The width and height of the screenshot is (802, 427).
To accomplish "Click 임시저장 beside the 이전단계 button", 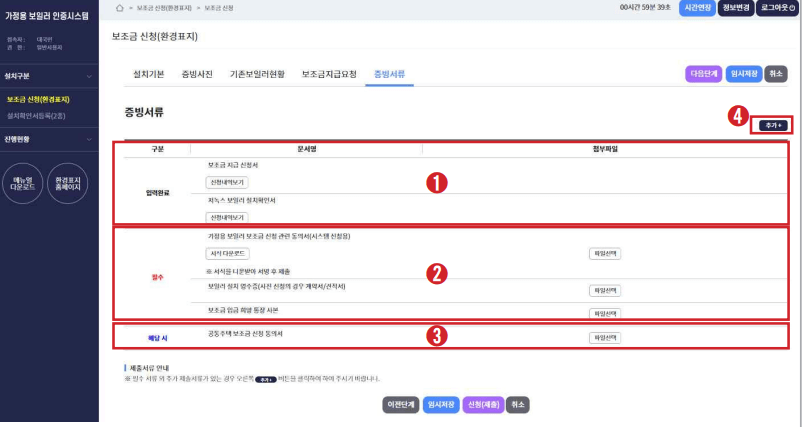I will (x=441, y=404).
